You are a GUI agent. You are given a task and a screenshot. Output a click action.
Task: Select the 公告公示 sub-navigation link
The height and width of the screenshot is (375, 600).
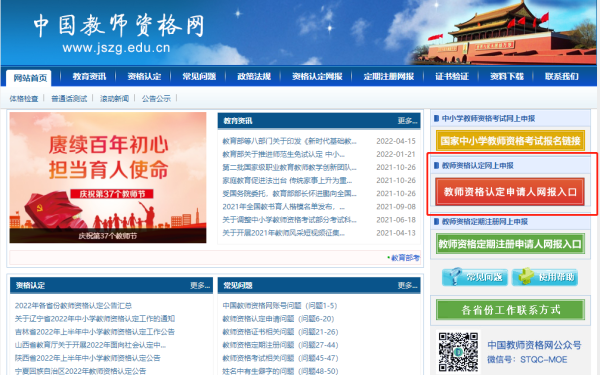tap(156, 99)
